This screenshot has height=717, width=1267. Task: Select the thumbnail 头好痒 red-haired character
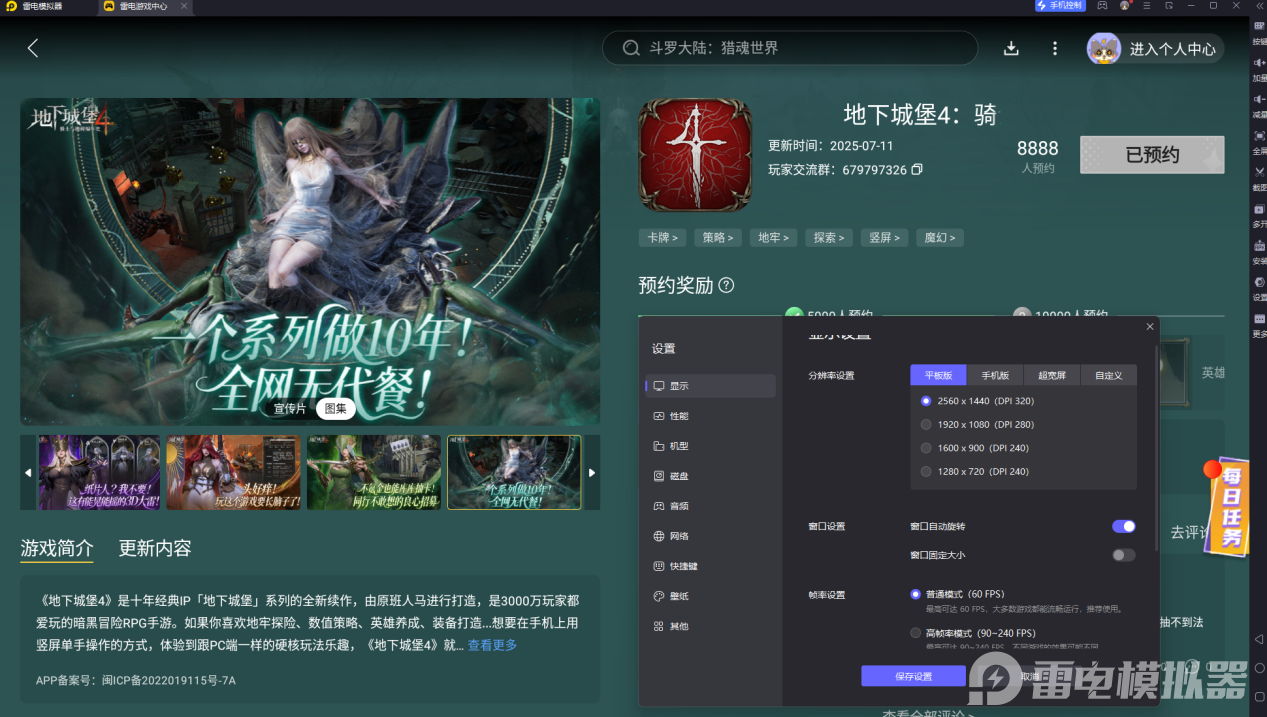(x=234, y=473)
